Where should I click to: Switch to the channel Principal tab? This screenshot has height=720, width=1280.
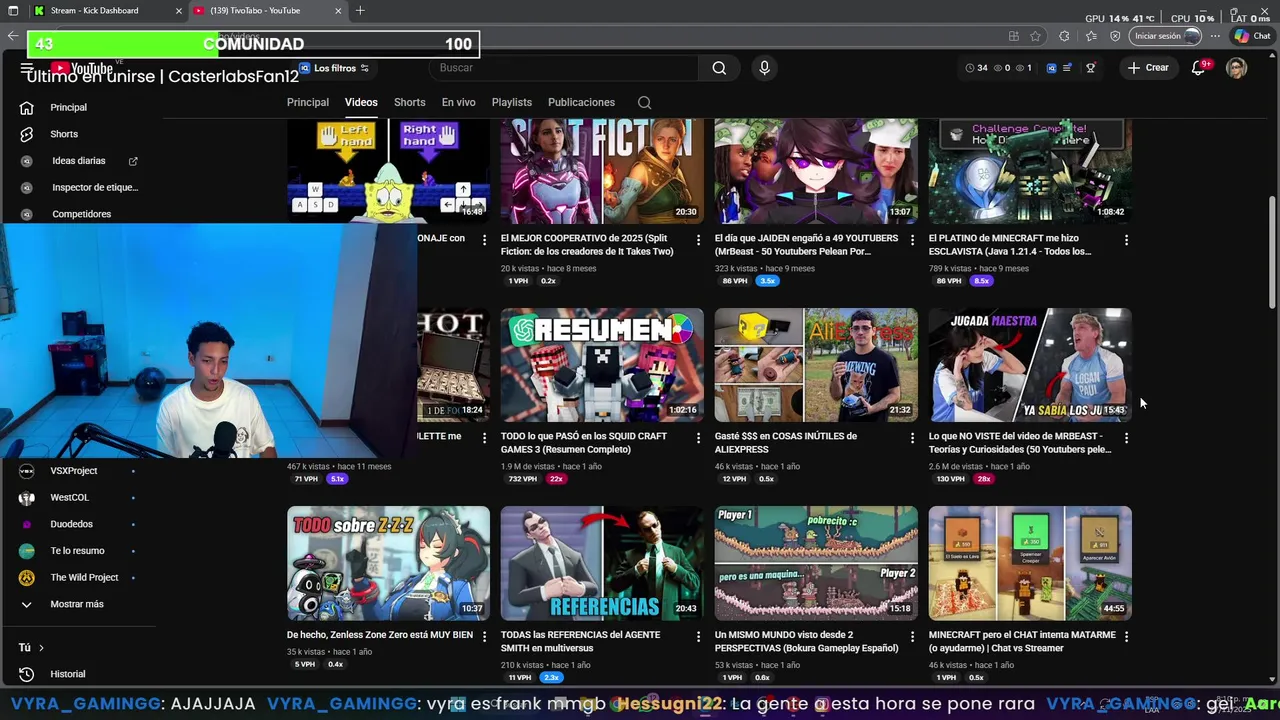308,102
